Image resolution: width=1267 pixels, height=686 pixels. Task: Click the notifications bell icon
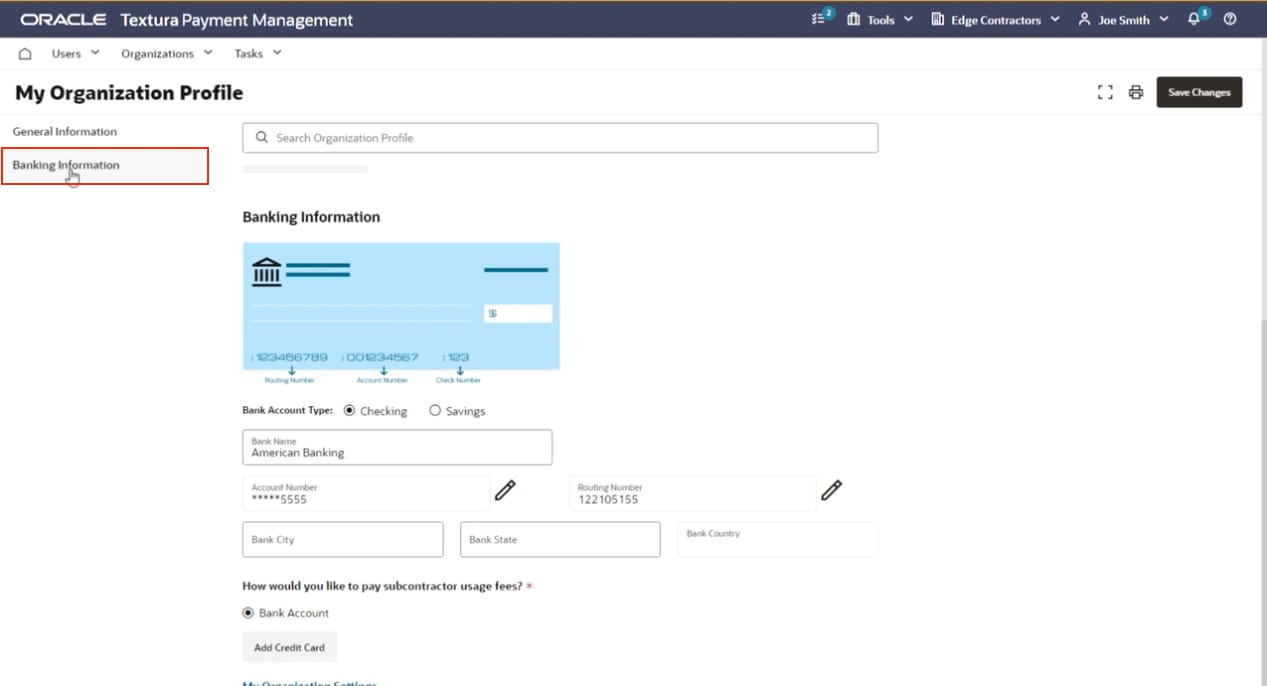[x=1195, y=19]
